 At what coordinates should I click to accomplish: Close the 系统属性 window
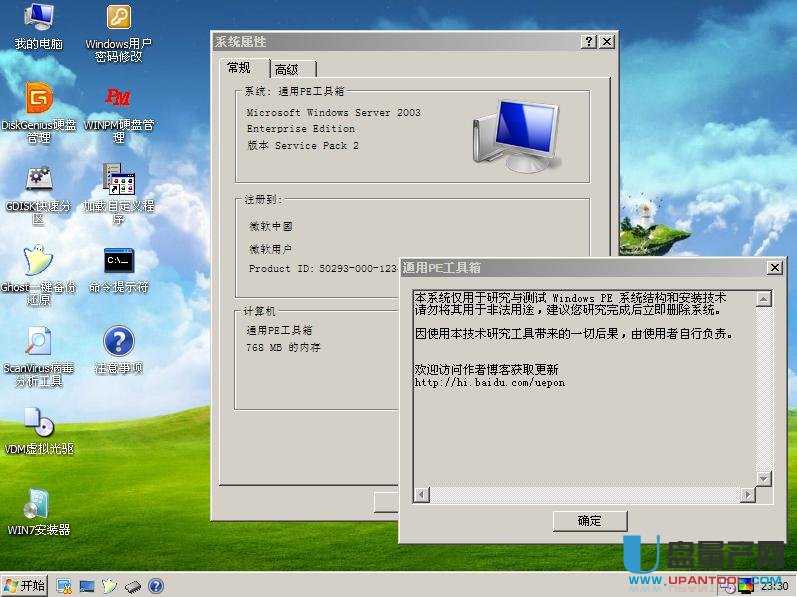coord(606,42)
